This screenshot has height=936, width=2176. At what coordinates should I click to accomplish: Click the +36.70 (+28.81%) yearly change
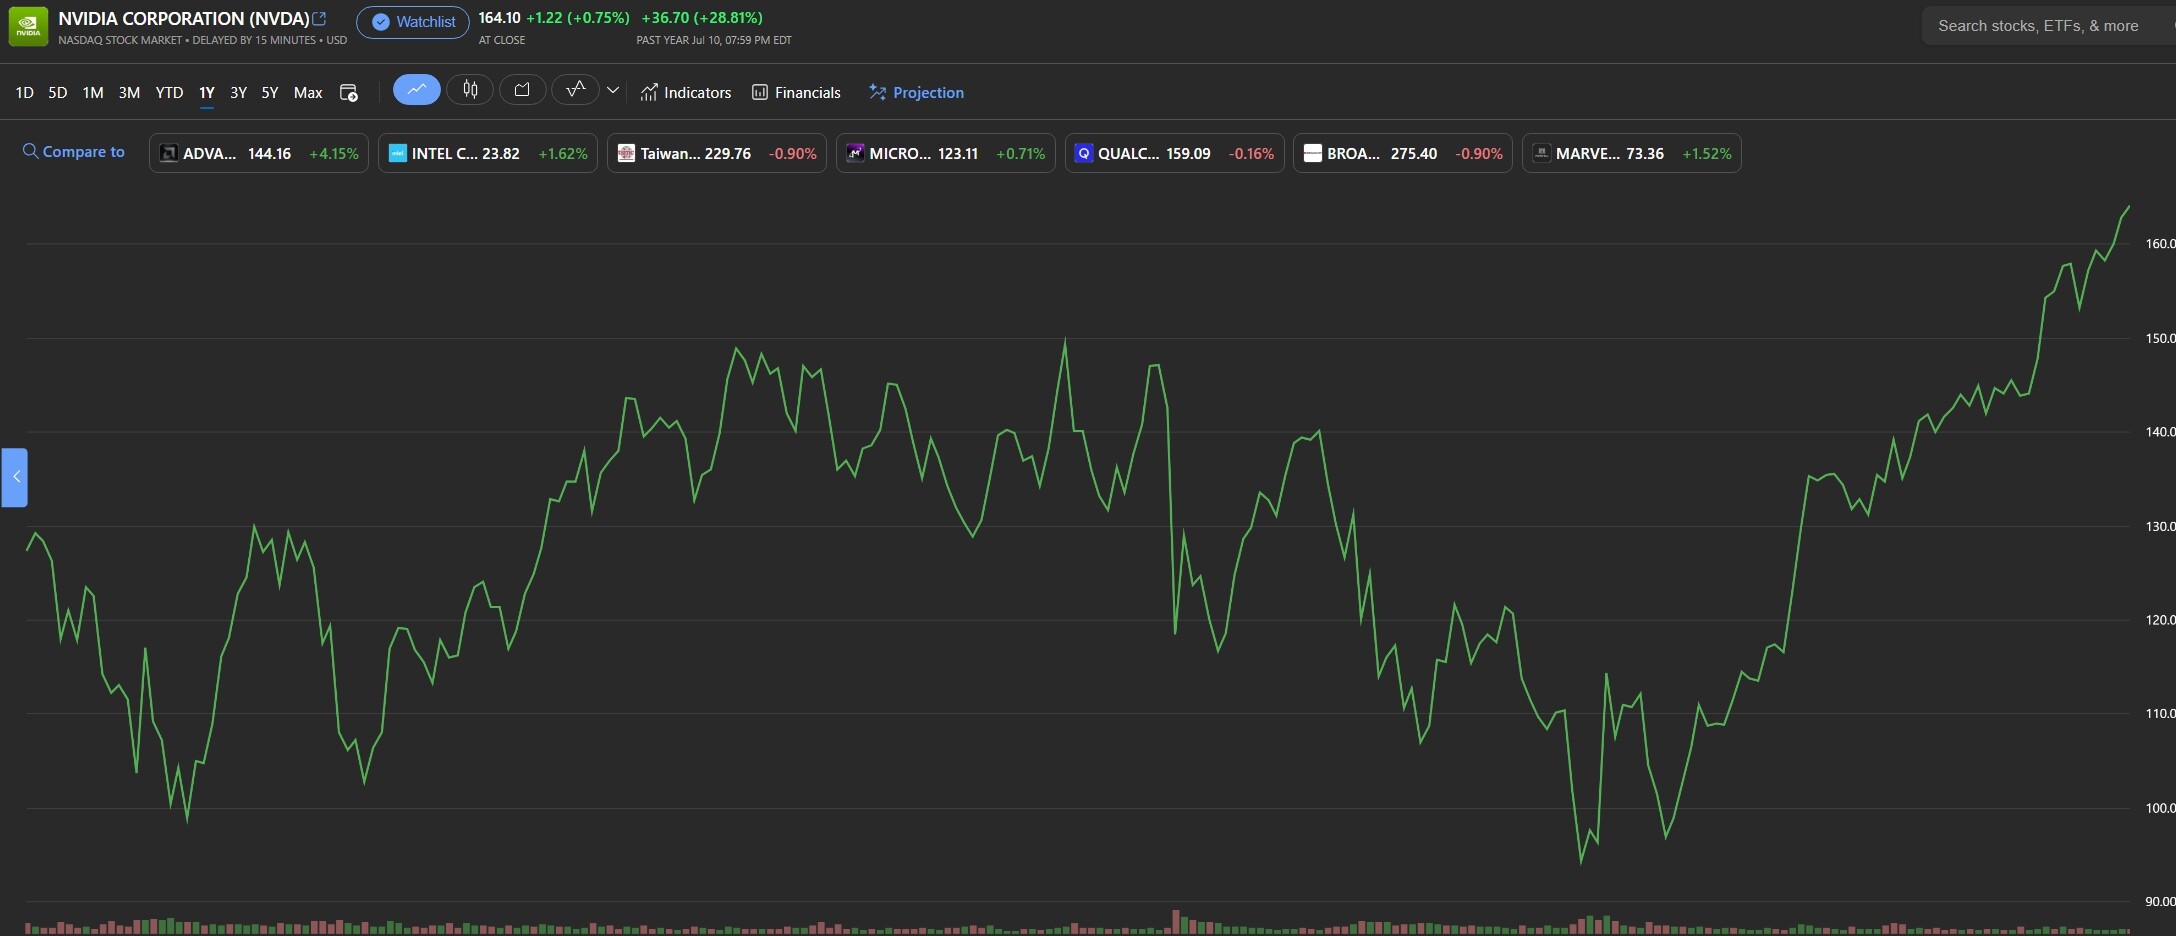pyautogui.click(x=702, y=18)
